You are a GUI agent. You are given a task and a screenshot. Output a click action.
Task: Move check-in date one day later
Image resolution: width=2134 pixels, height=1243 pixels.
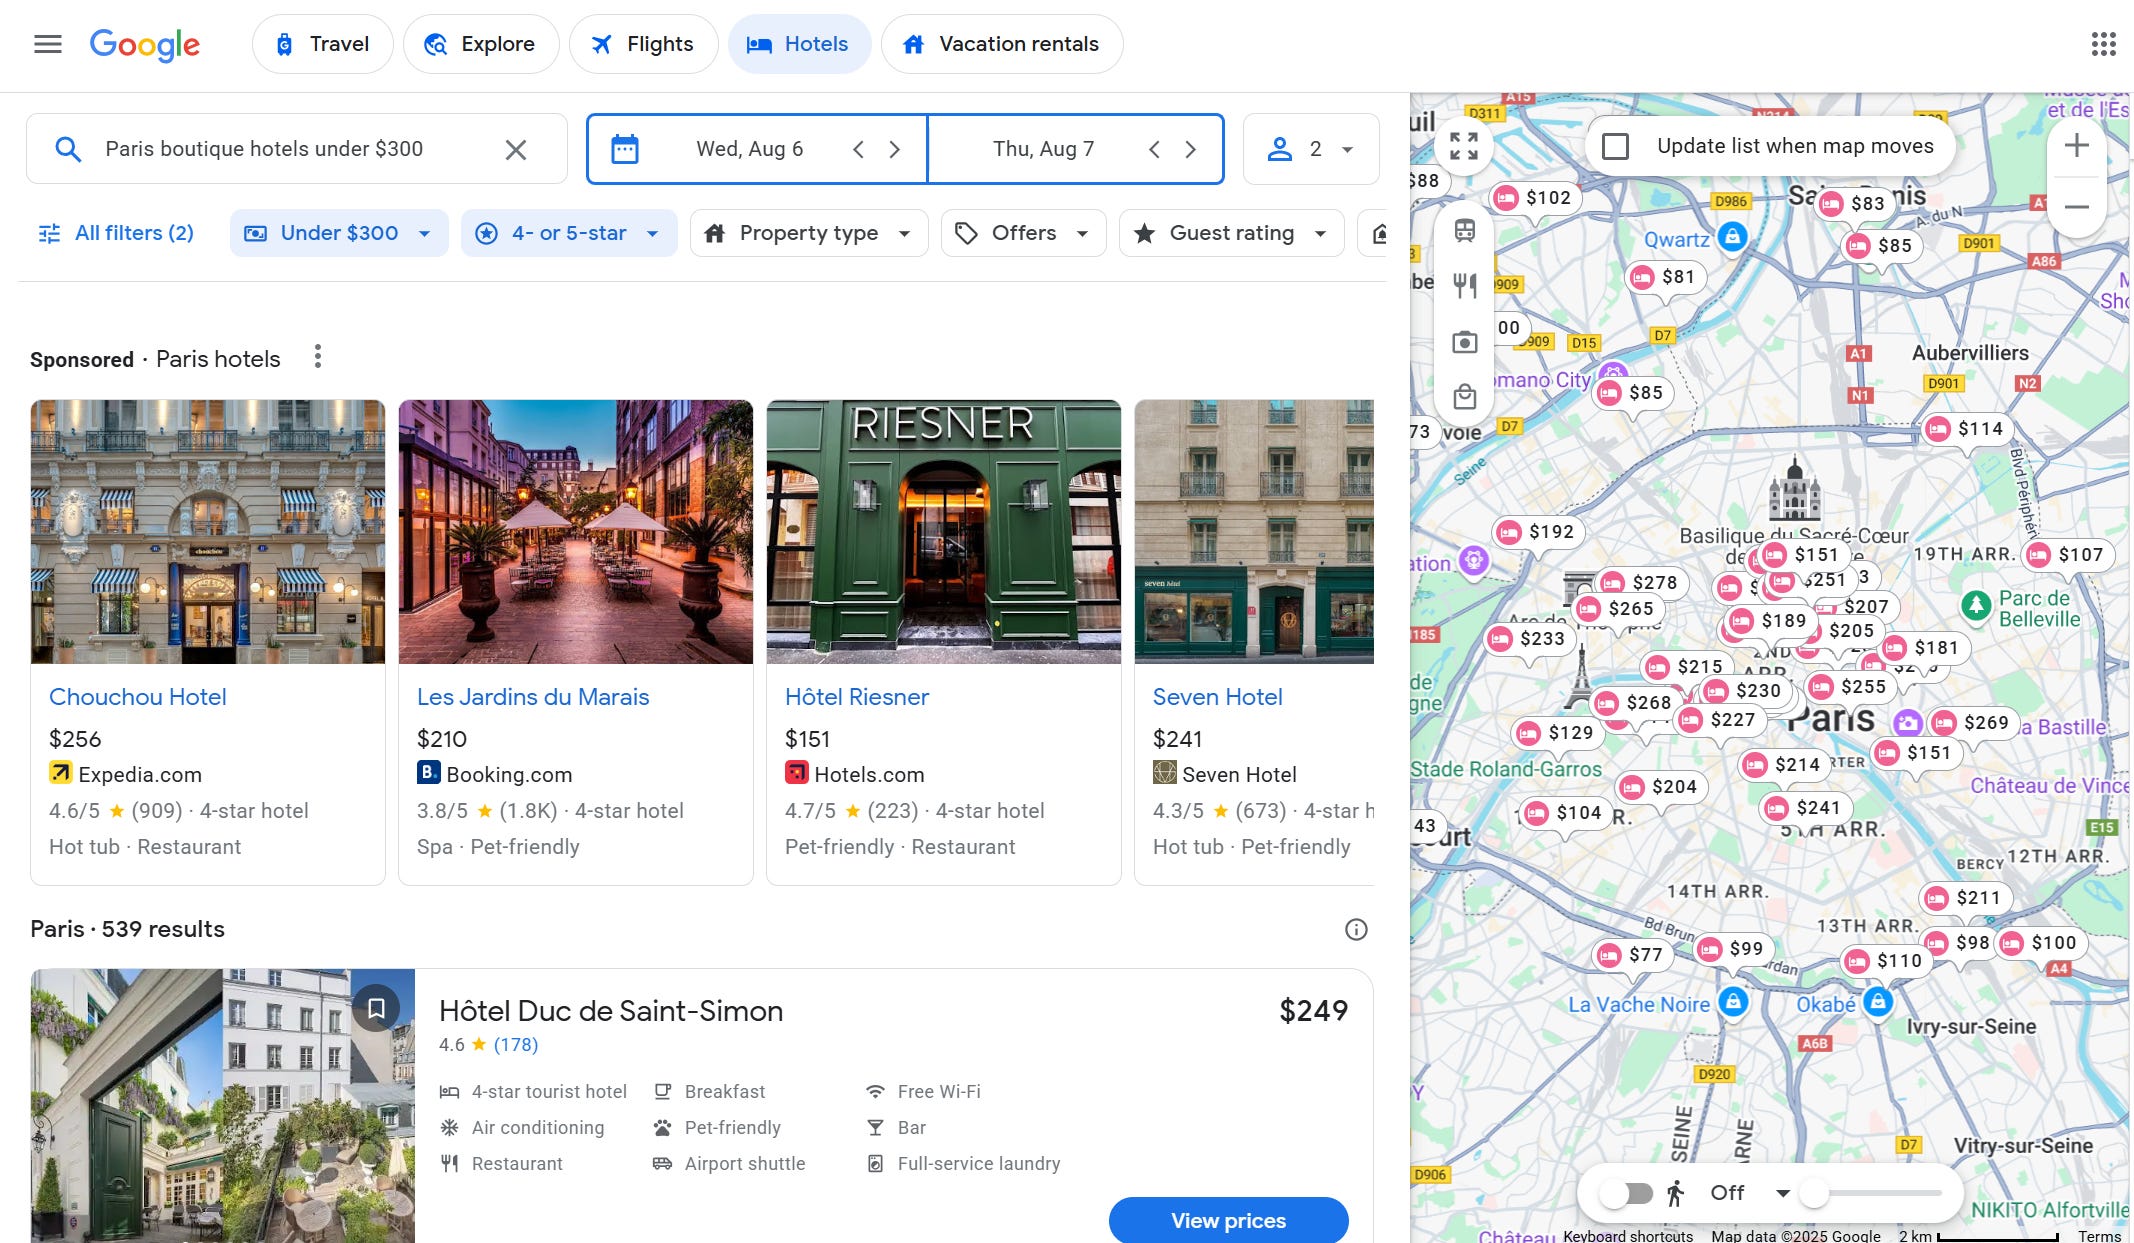tap(894, 149)
